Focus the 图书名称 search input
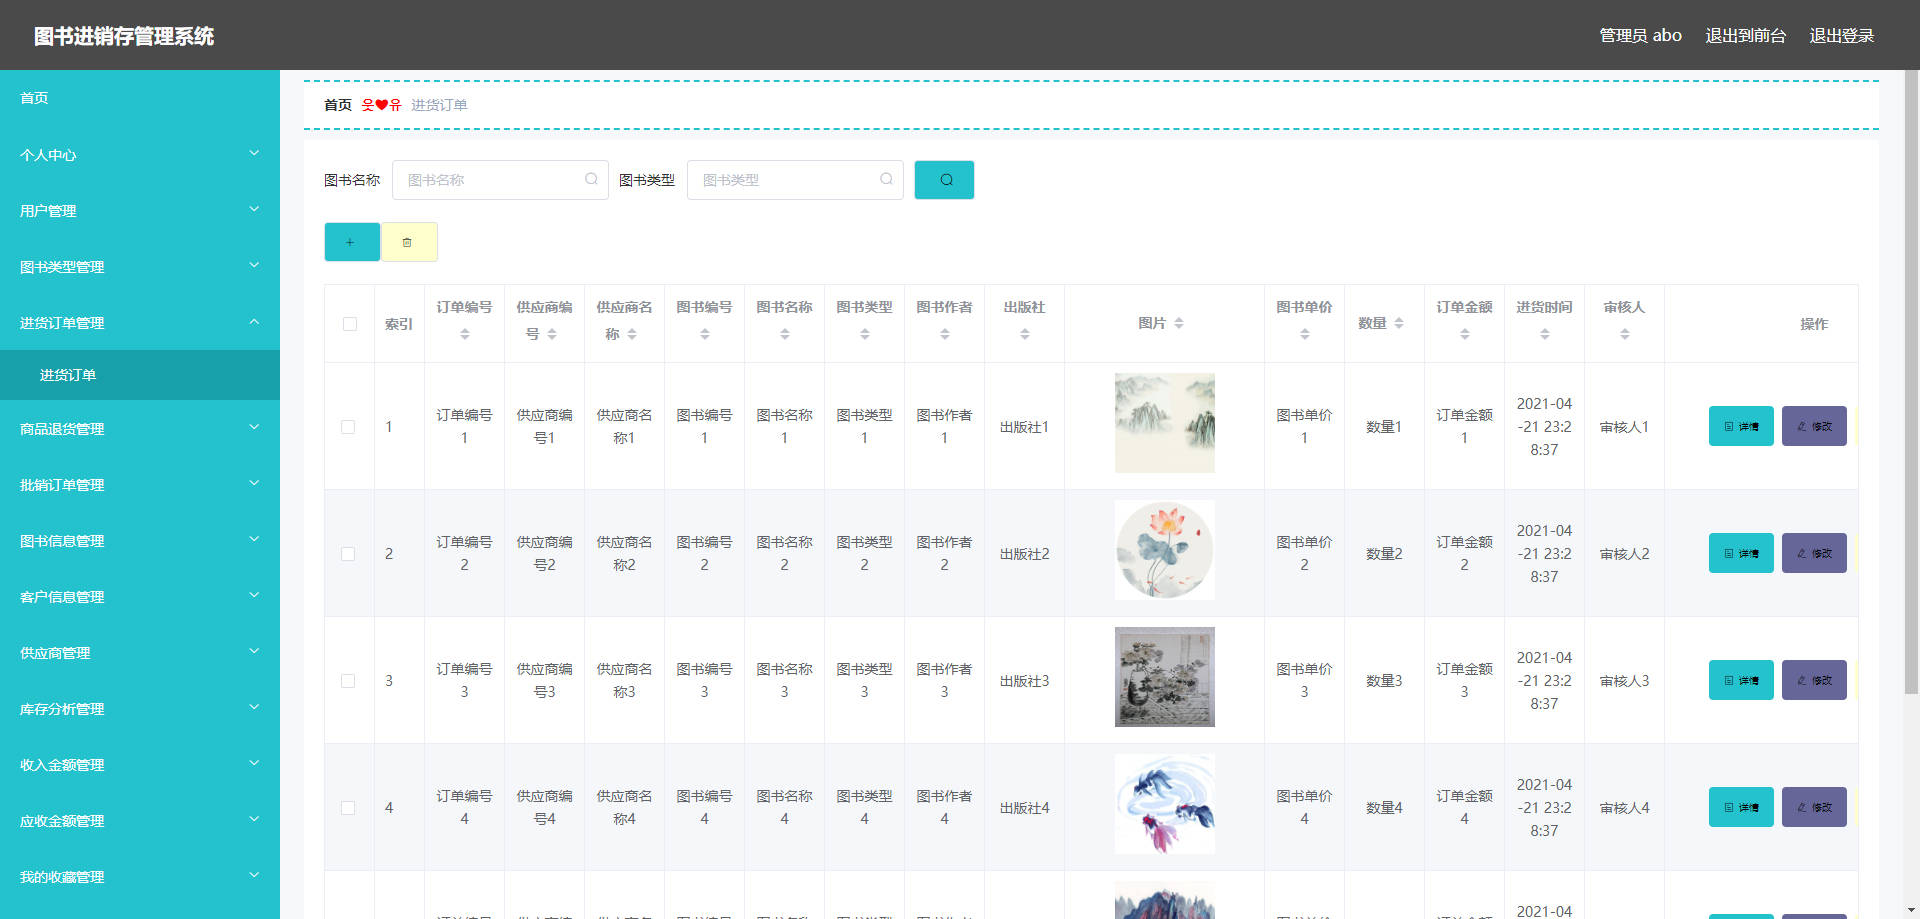Screen dimensions: 1920x919 tap(500, 180)
